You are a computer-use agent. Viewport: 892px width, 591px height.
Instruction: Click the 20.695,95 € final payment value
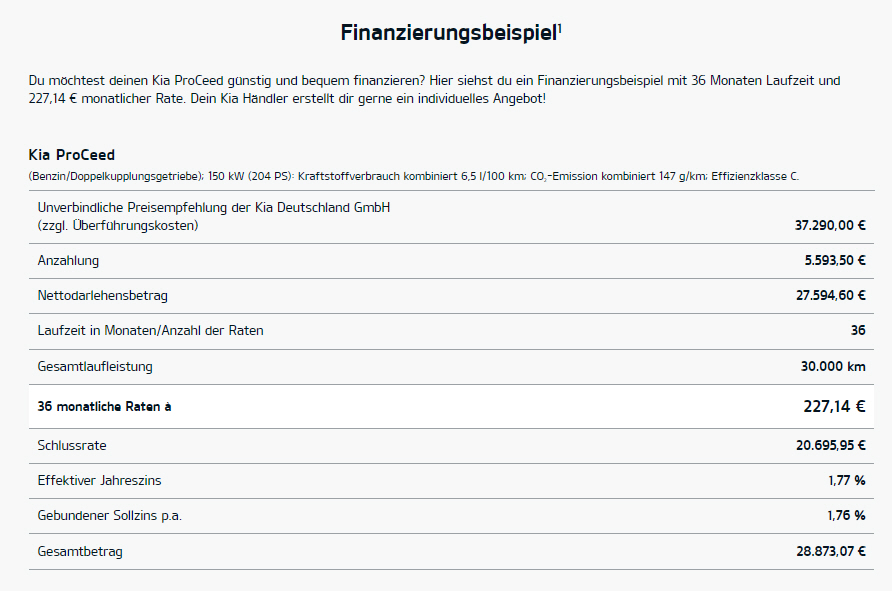[x=831, y=445]
